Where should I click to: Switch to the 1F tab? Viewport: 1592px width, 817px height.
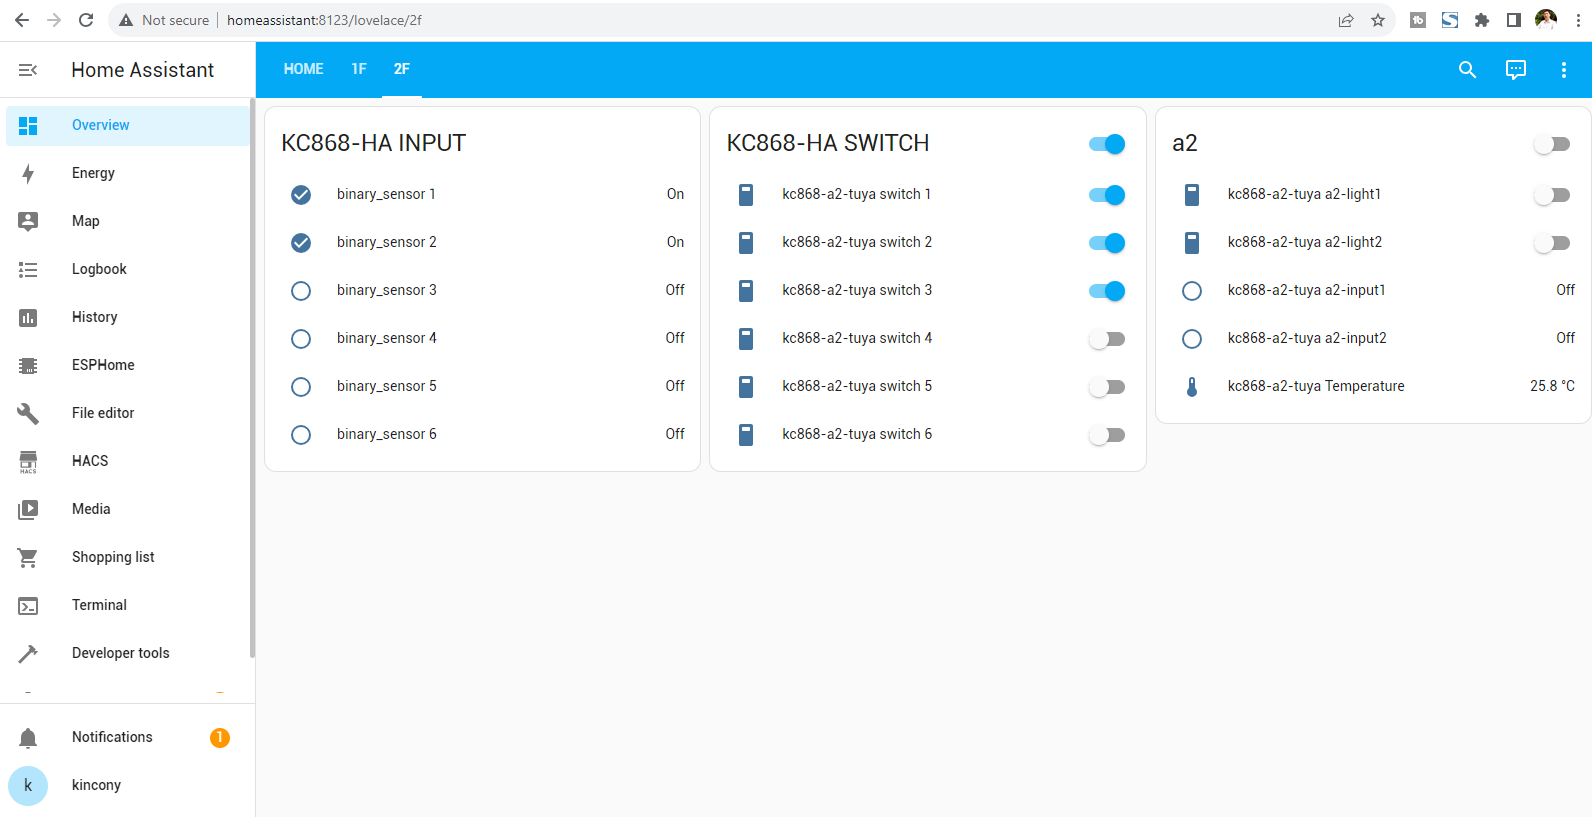[x=359, y=69]
